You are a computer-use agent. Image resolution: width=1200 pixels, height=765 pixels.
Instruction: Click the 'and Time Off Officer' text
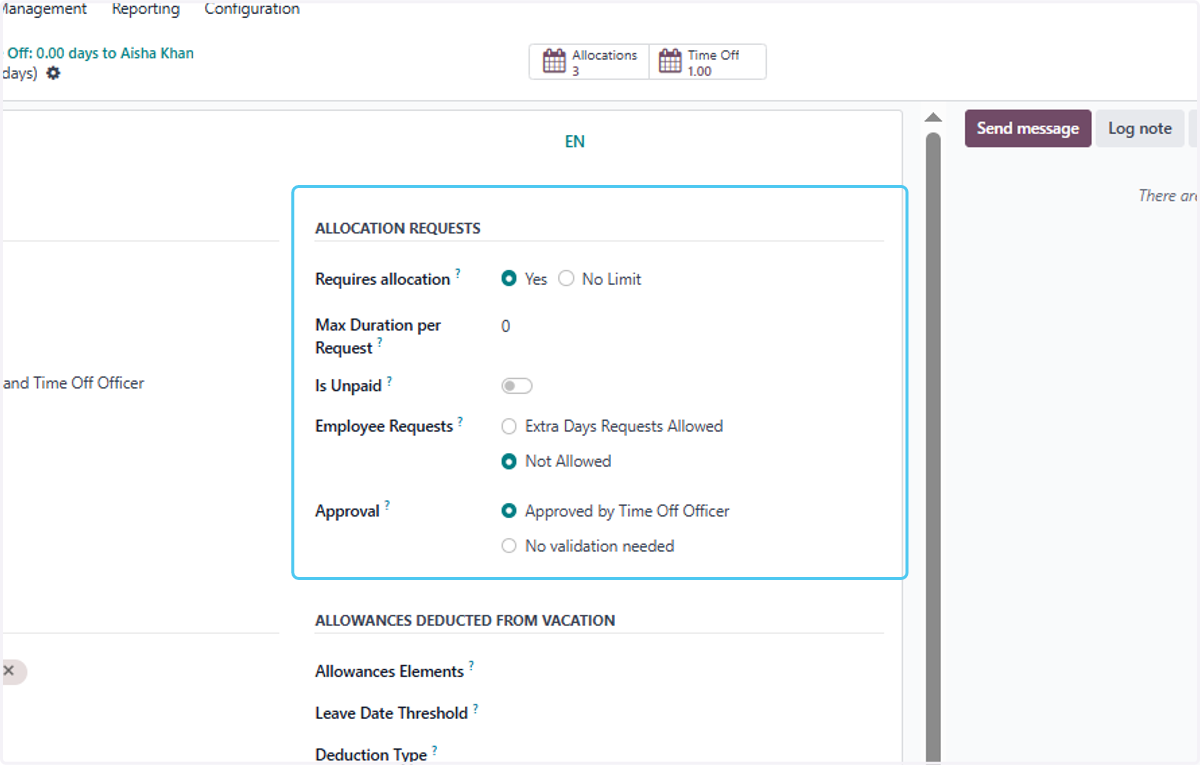[x=73, y=383]
